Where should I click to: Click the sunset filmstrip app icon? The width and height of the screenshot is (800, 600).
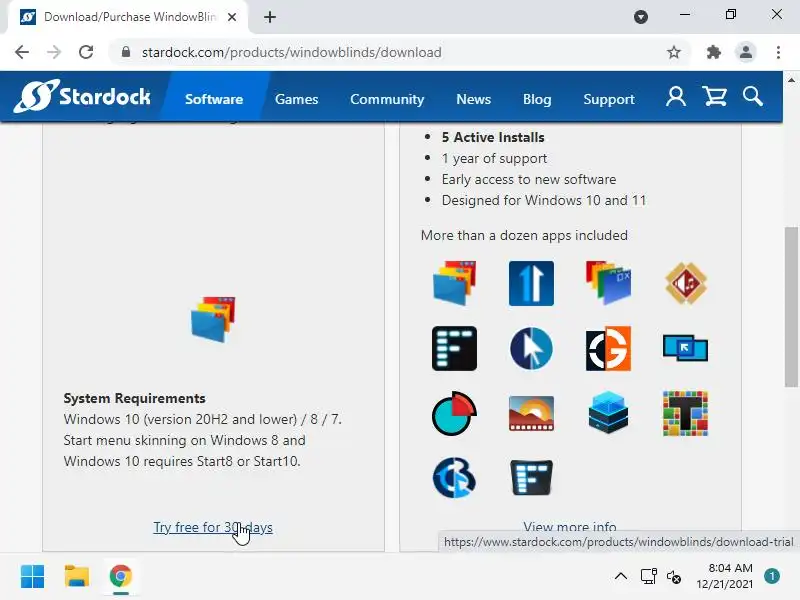tap(531, 413)
